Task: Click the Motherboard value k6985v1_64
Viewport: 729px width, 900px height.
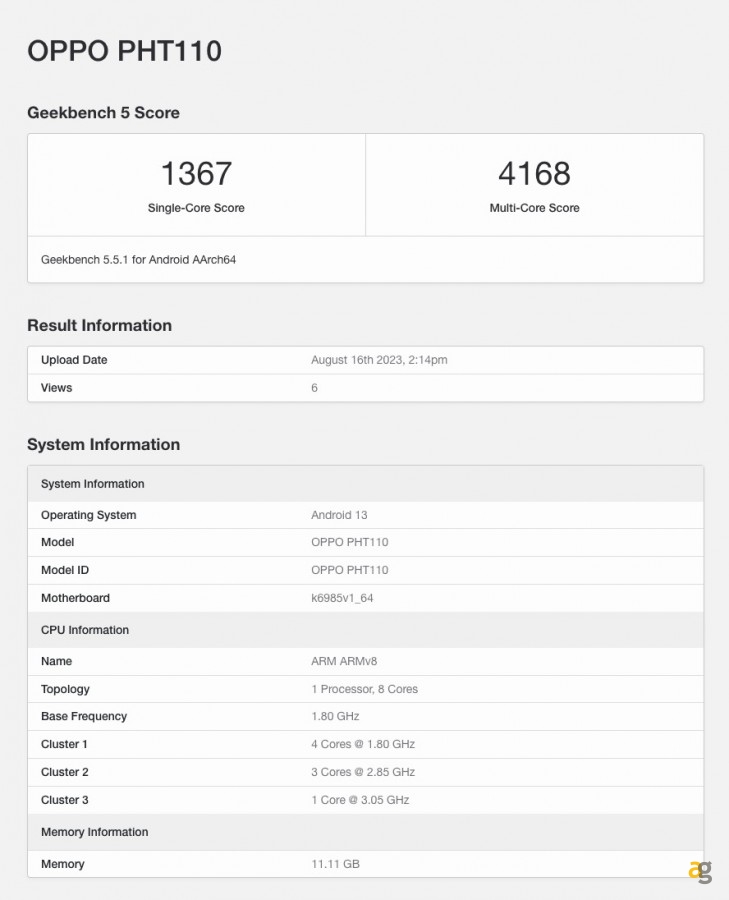Action: coord(342,598)
